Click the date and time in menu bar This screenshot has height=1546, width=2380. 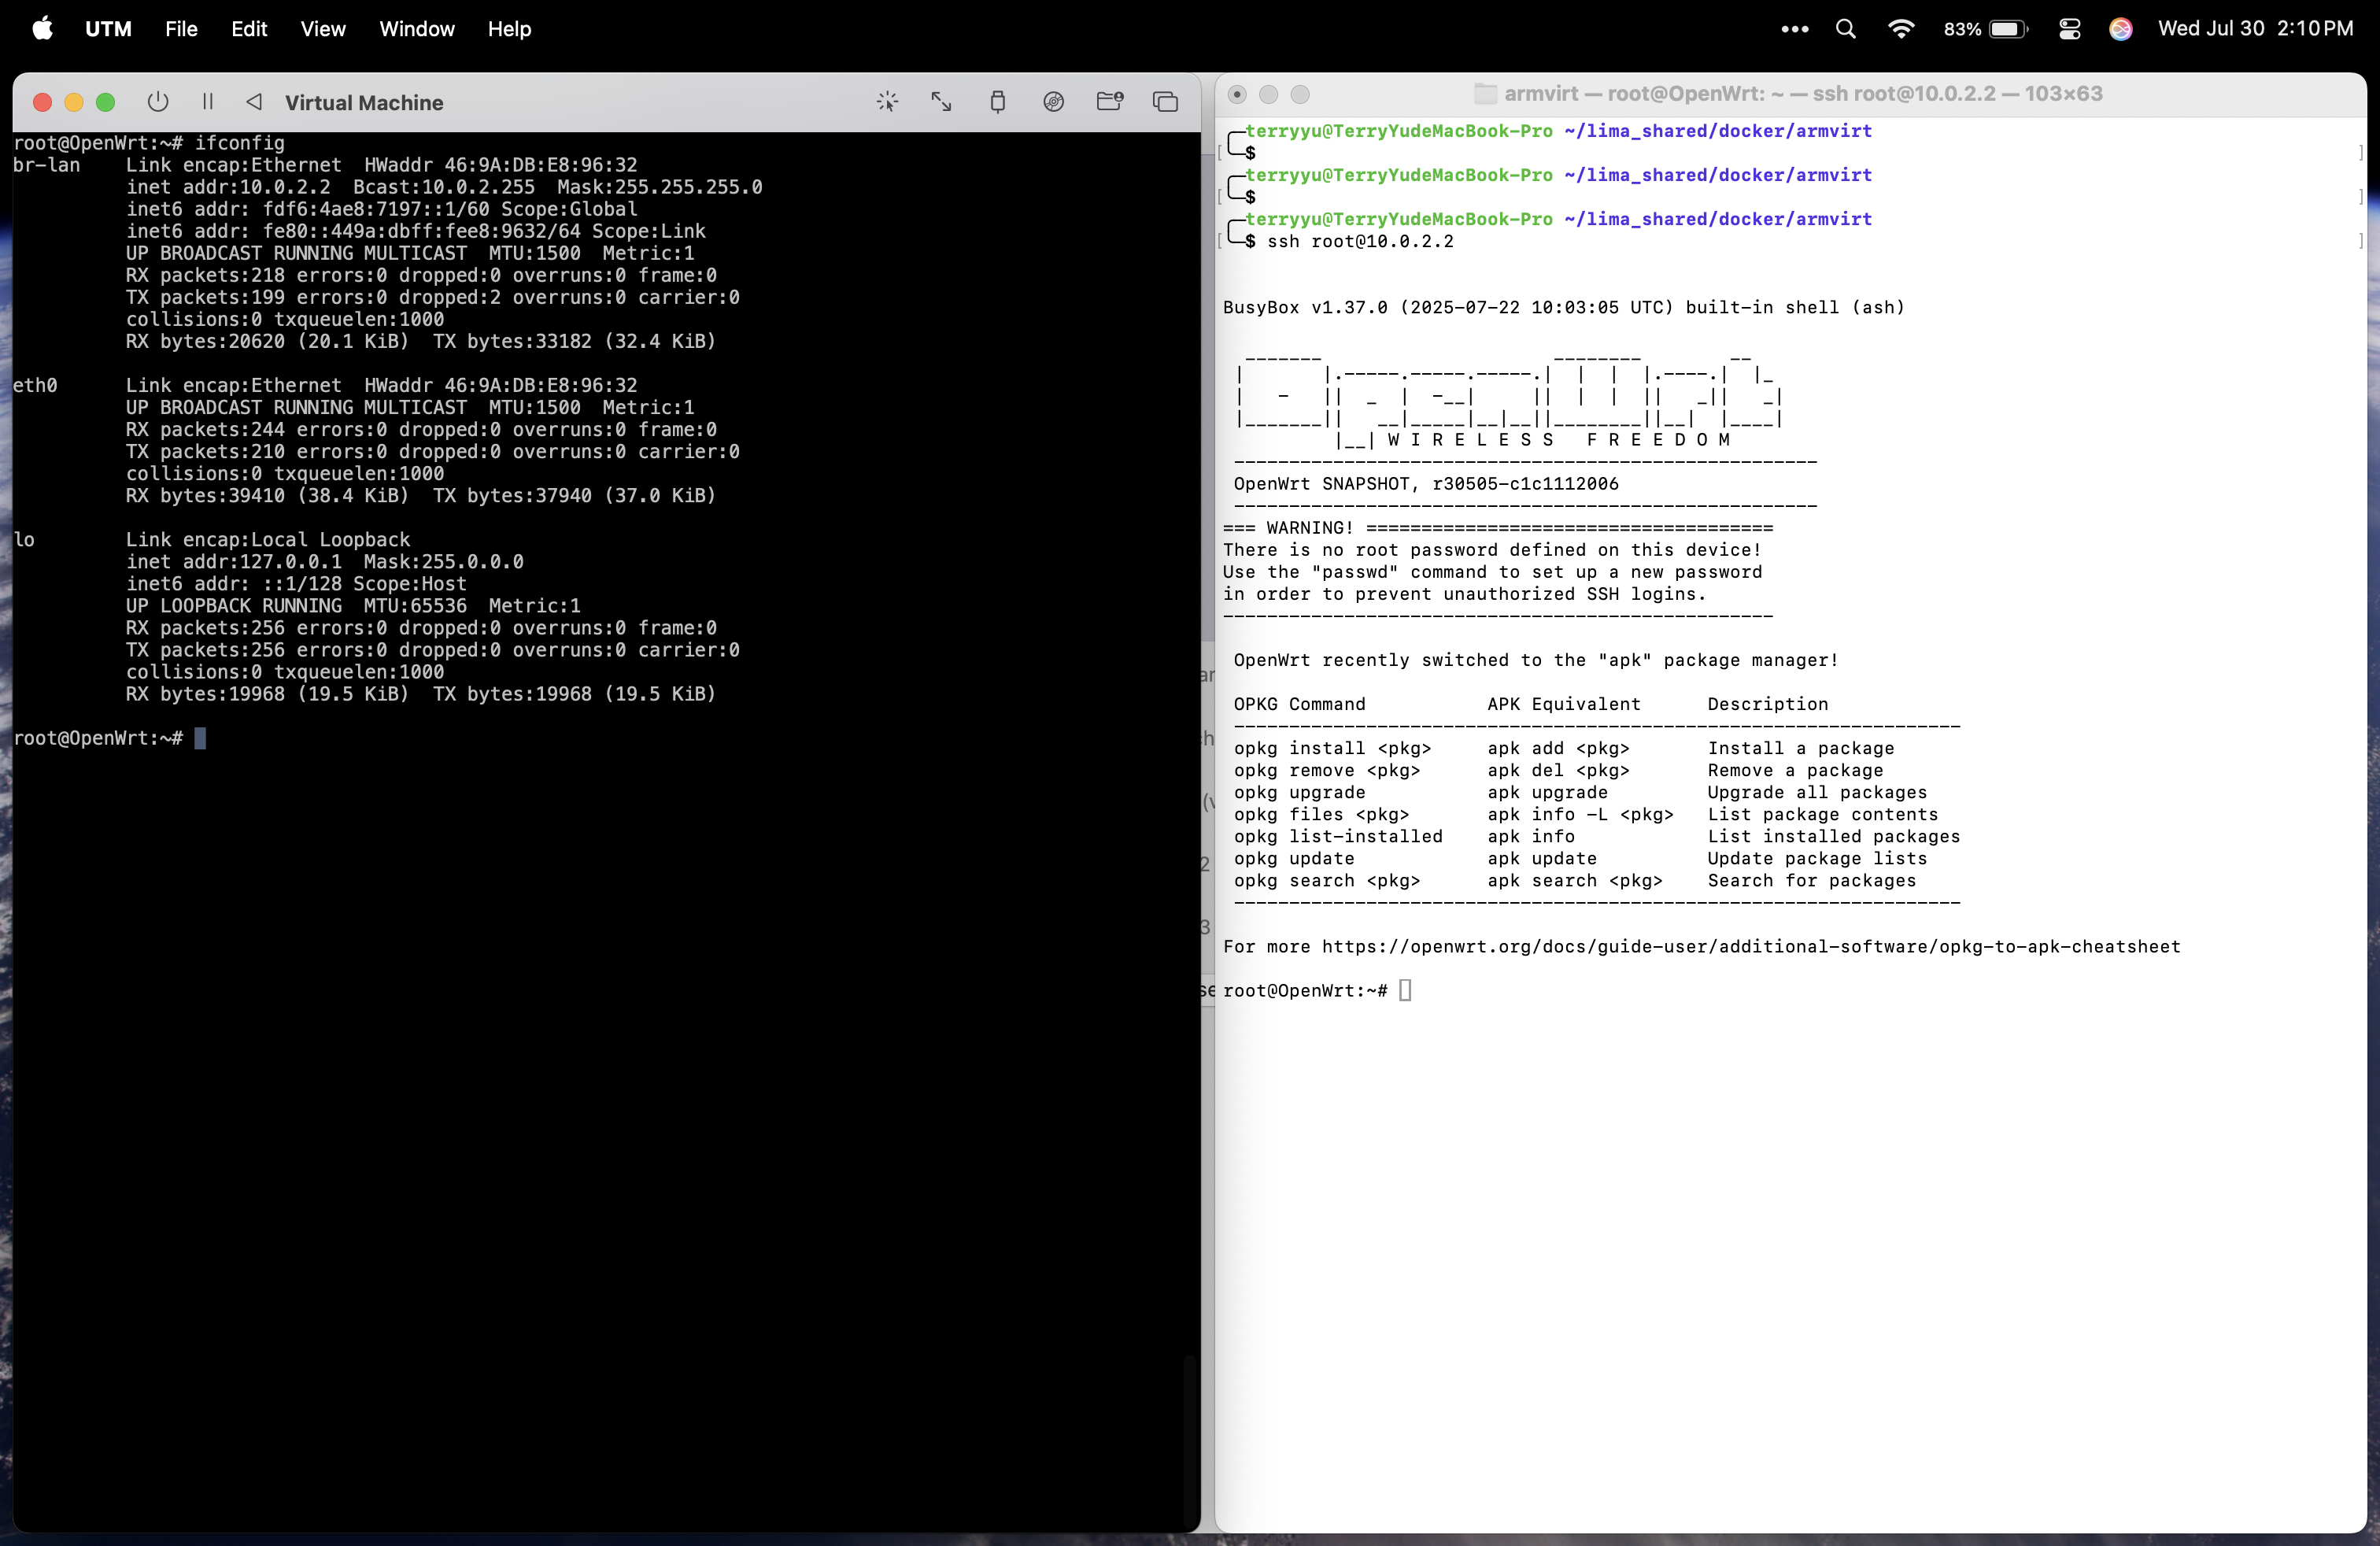pos(2256,29)
